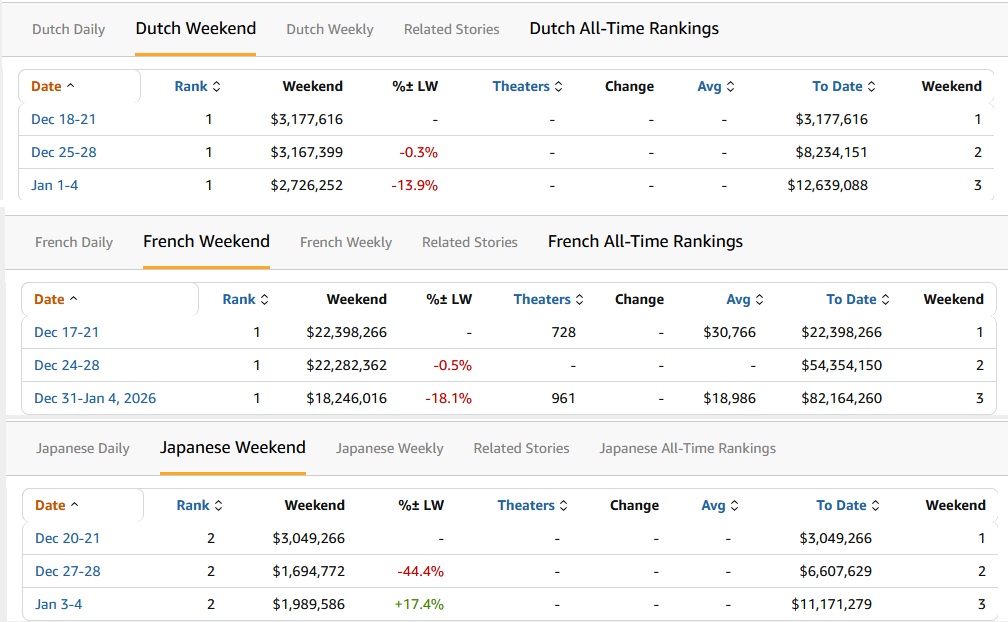Sort the Dutch table by Date

[x=53, y=87]
